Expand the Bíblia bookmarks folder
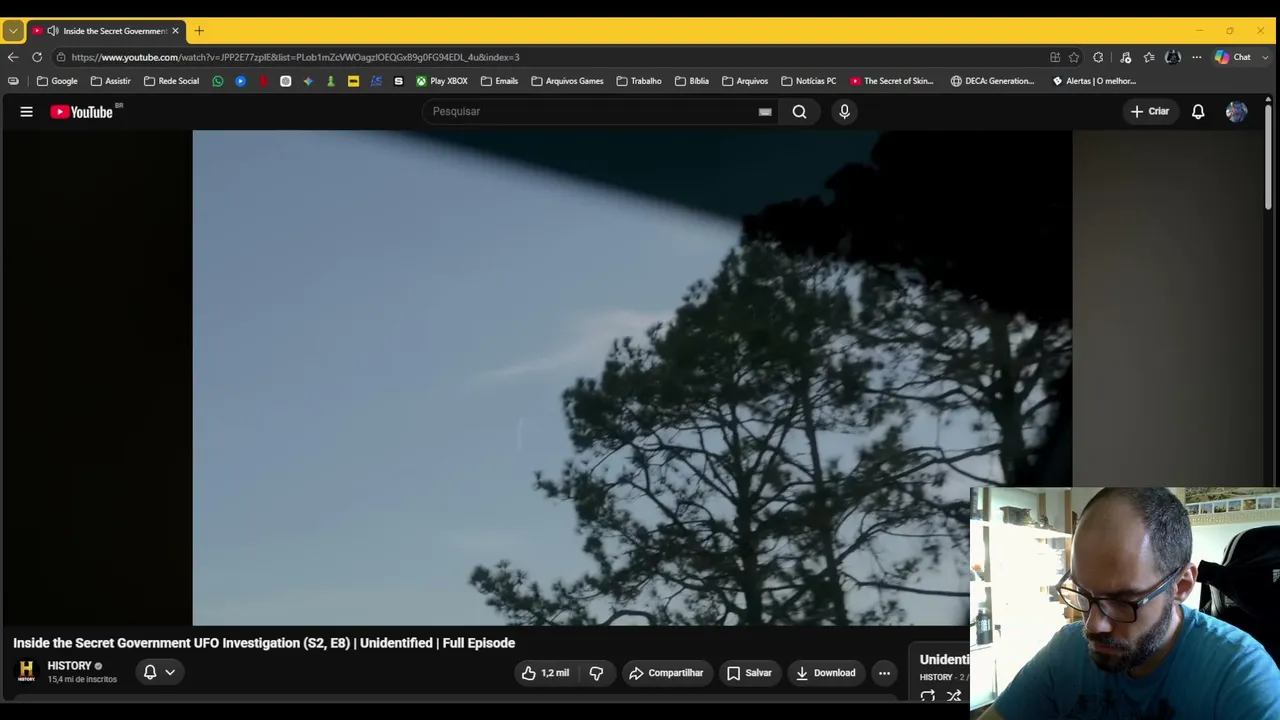1280x720 pixels. click(692, 81)
